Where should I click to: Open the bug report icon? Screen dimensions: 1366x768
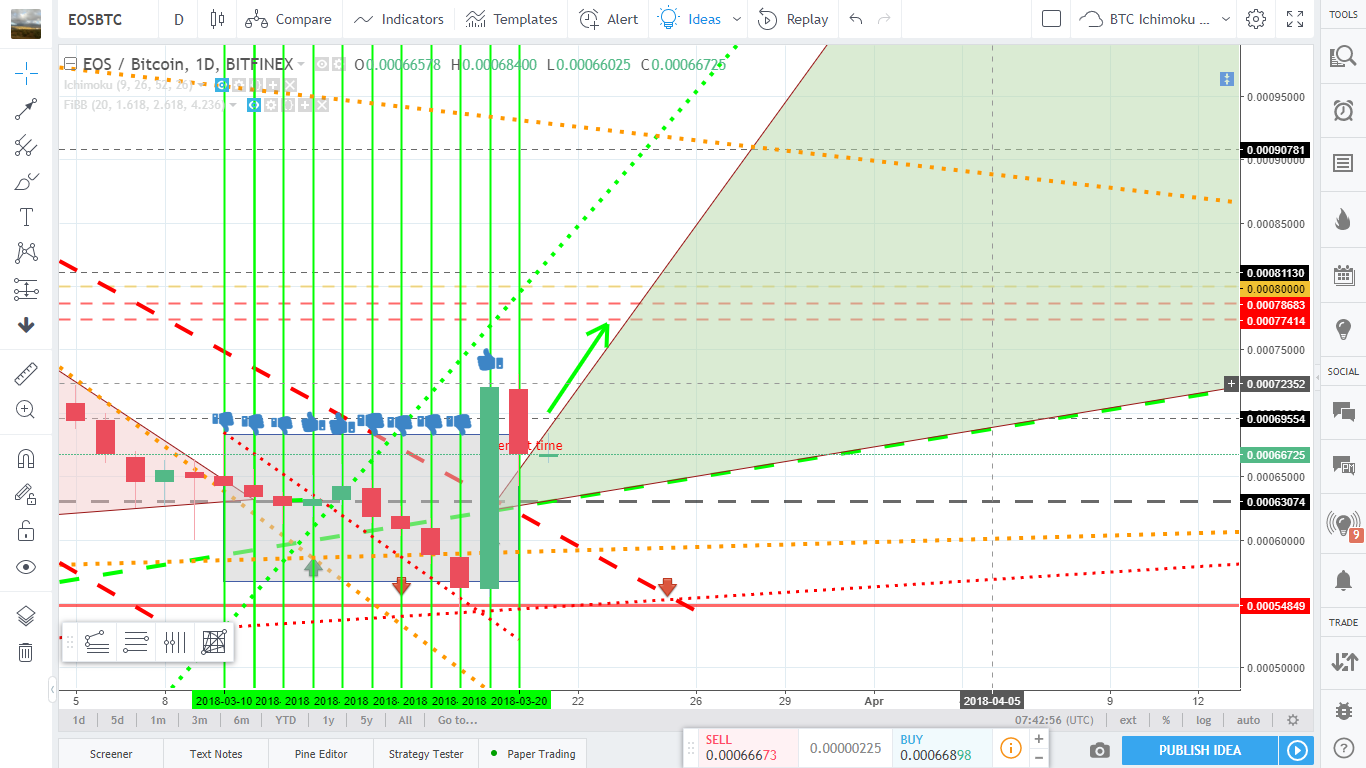pyautogui.click(x=1343, y=710)
